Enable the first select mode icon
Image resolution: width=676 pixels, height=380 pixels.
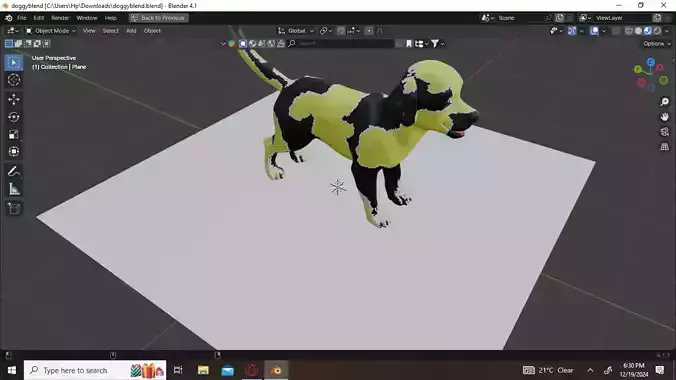(9, 44)
